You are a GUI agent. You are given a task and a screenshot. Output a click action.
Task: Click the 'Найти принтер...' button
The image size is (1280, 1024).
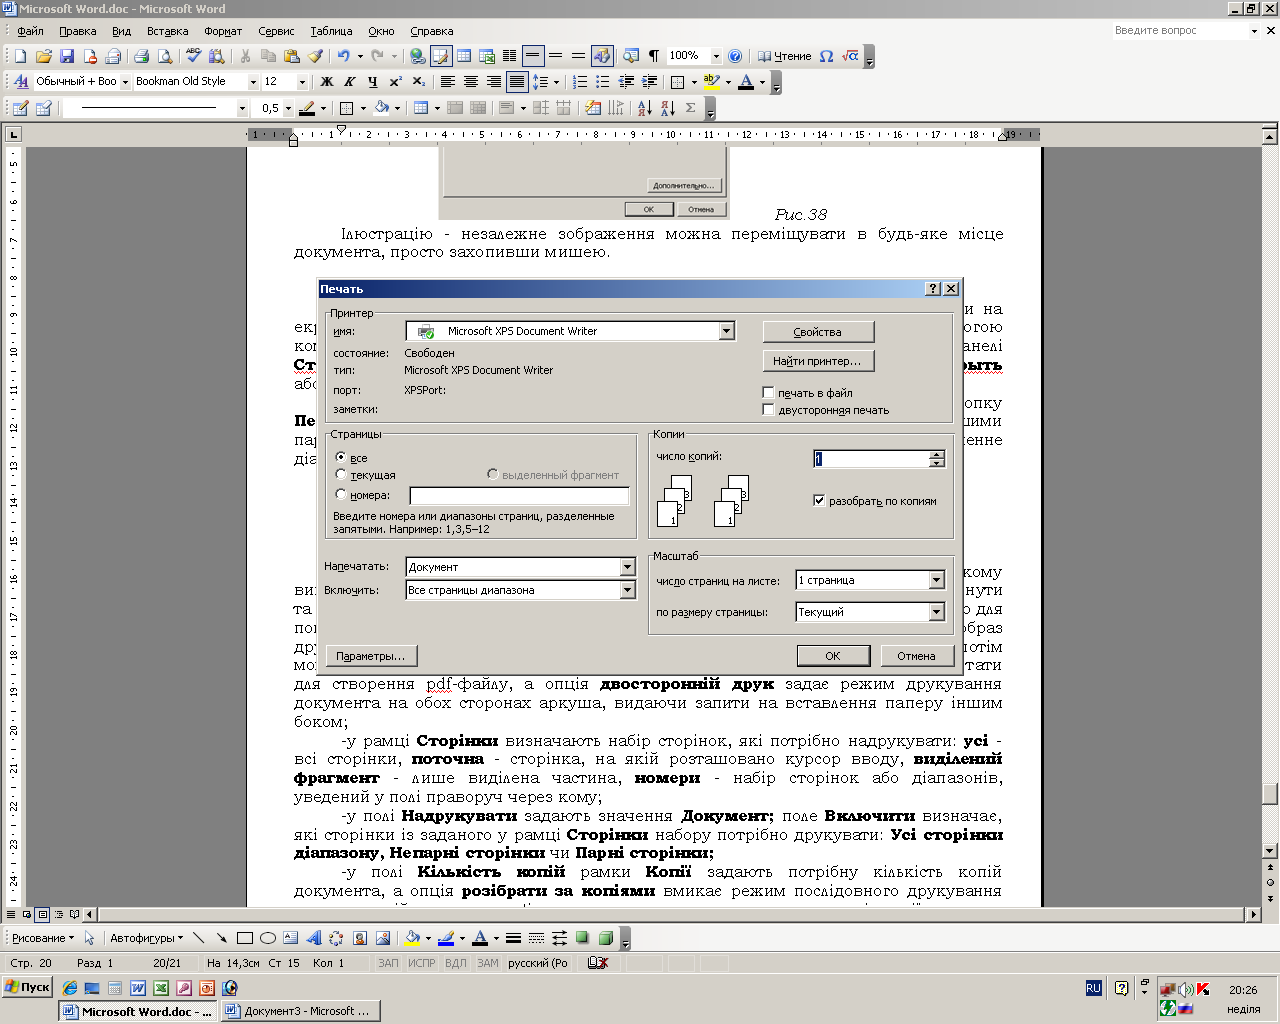click(818, 361)
